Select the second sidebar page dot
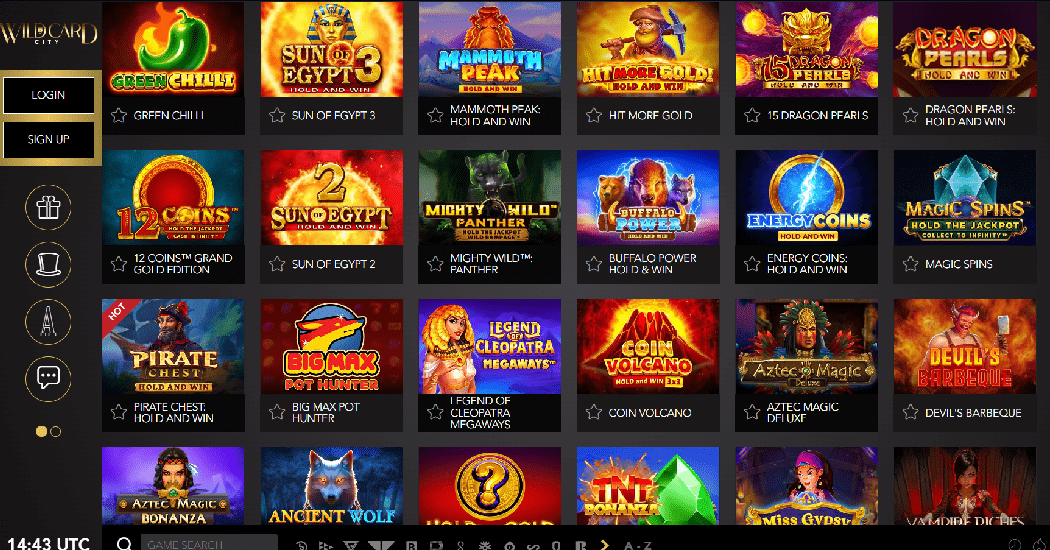This screenshot has height=550, width=1050. (x=56, y=431)
